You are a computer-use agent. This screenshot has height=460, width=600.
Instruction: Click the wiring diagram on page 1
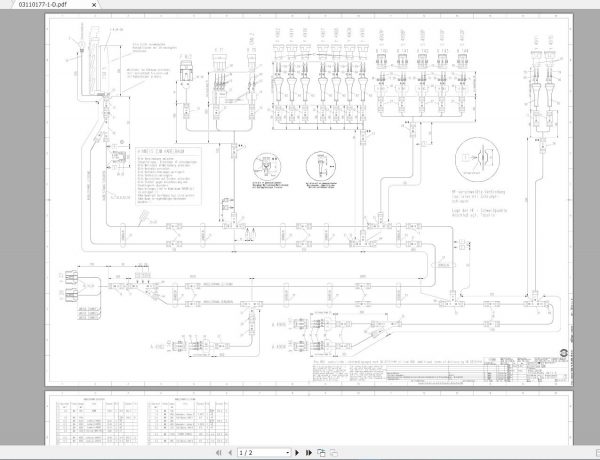point(309,200)
